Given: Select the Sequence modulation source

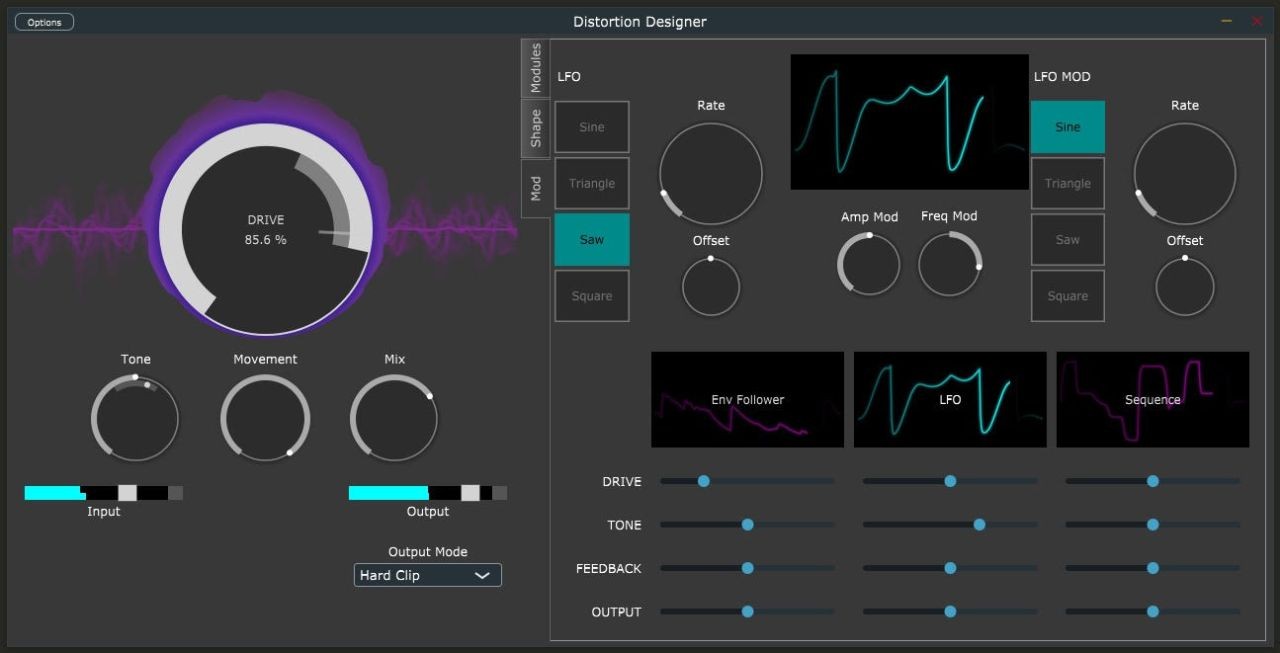Looking at the screenshot, I should (1152, 399).
